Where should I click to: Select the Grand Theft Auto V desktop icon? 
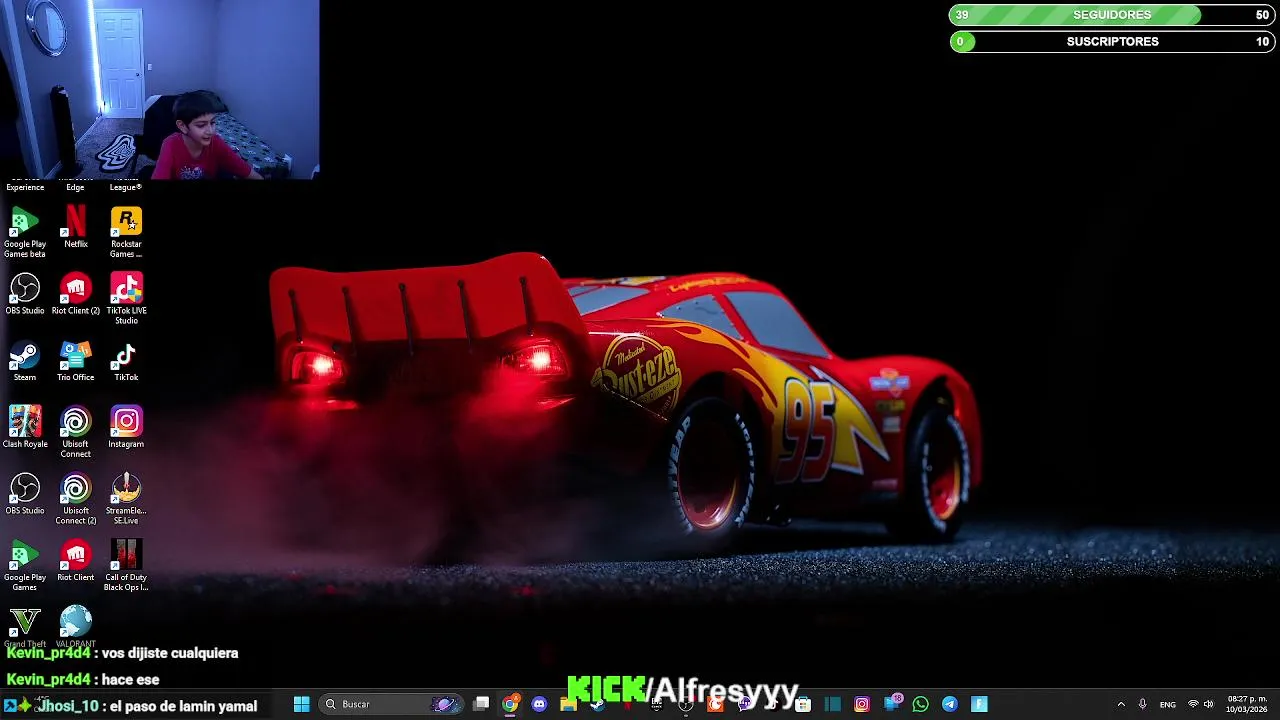tap(25, 627)
